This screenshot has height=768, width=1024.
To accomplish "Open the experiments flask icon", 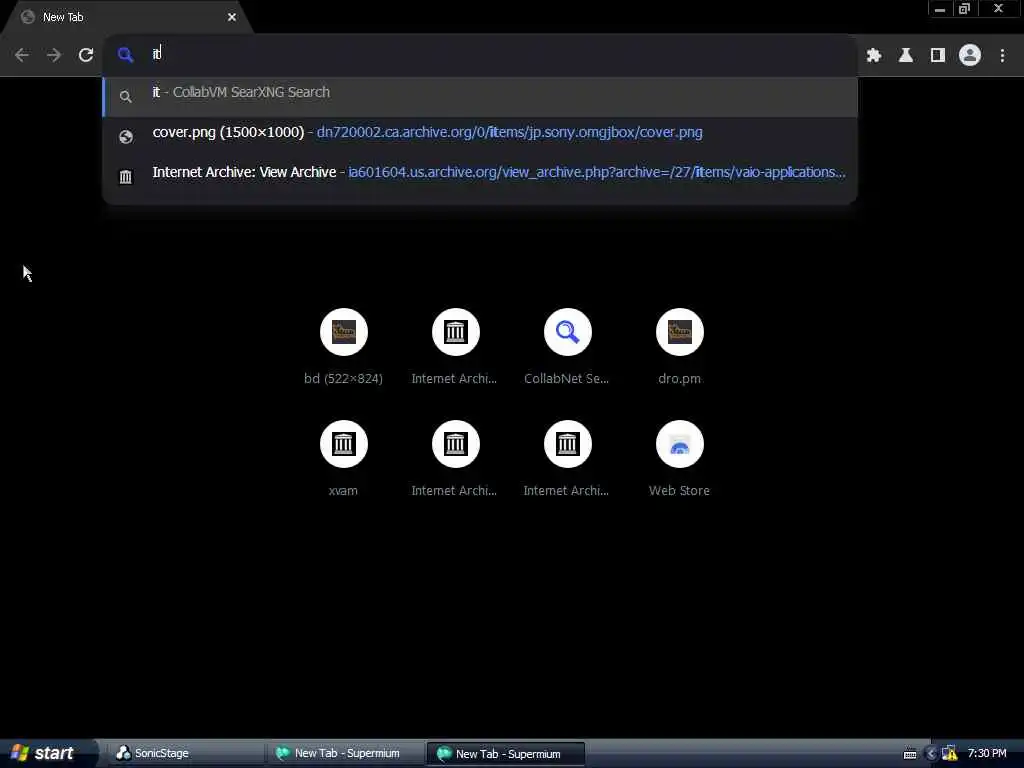I will (906, 56).
